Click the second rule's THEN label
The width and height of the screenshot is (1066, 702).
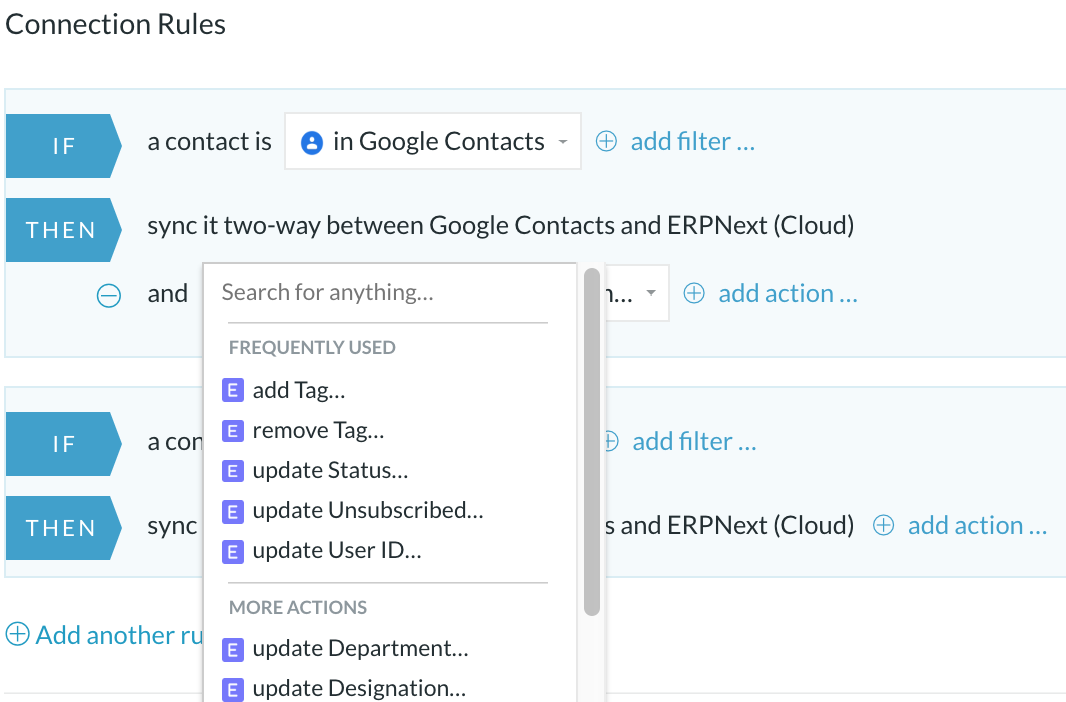click(63, 528)
